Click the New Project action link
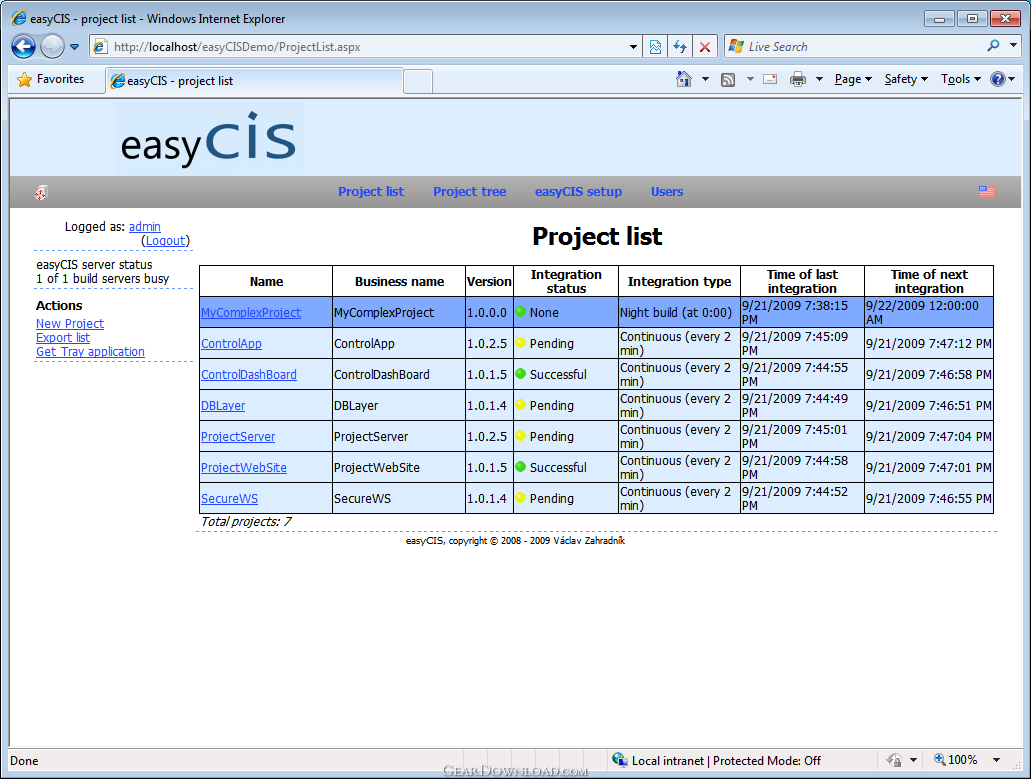The height and width of the screenshot is (779, 1031). 70,324
